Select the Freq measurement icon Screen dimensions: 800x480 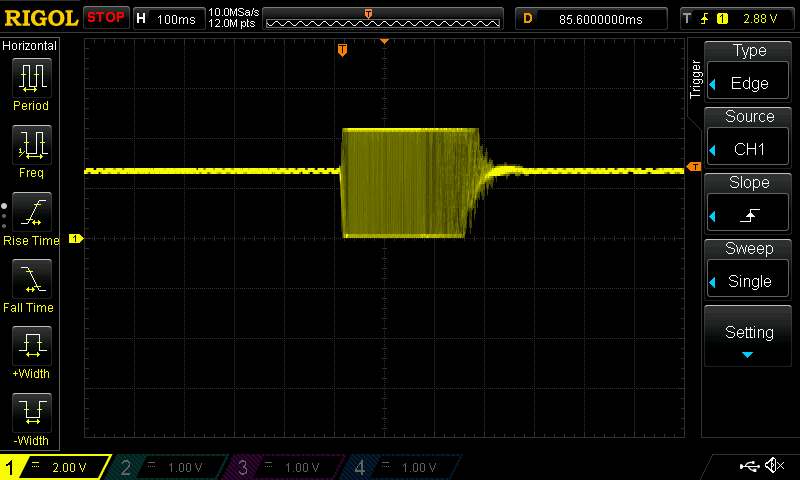click(32, 144)
